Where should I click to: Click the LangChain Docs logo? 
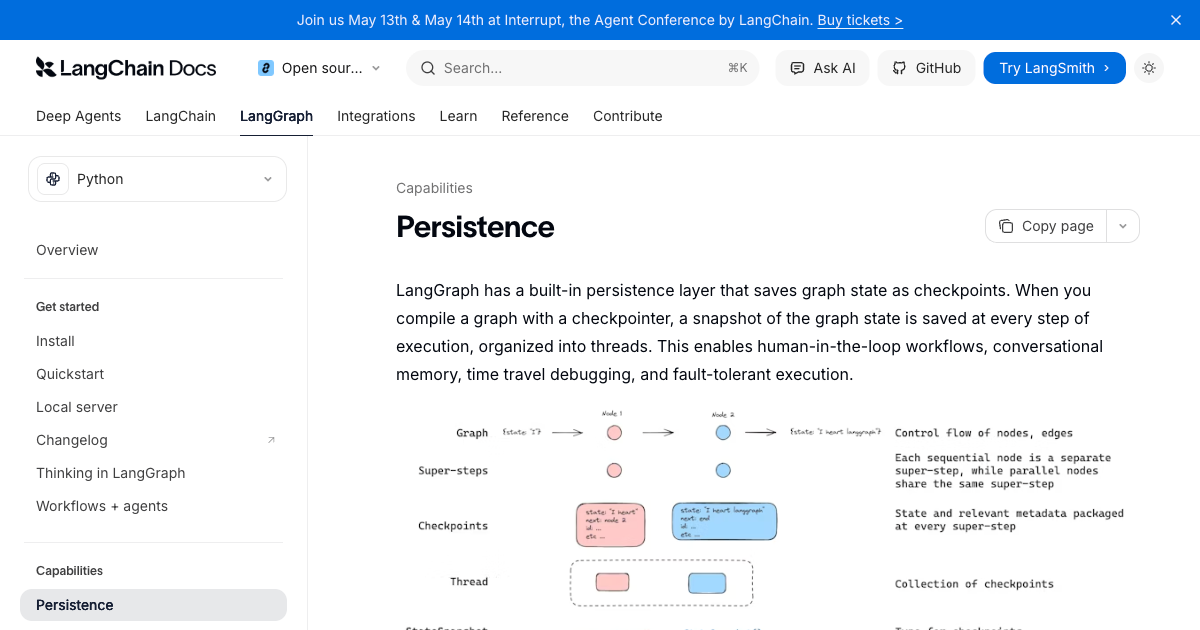point(126,68)
